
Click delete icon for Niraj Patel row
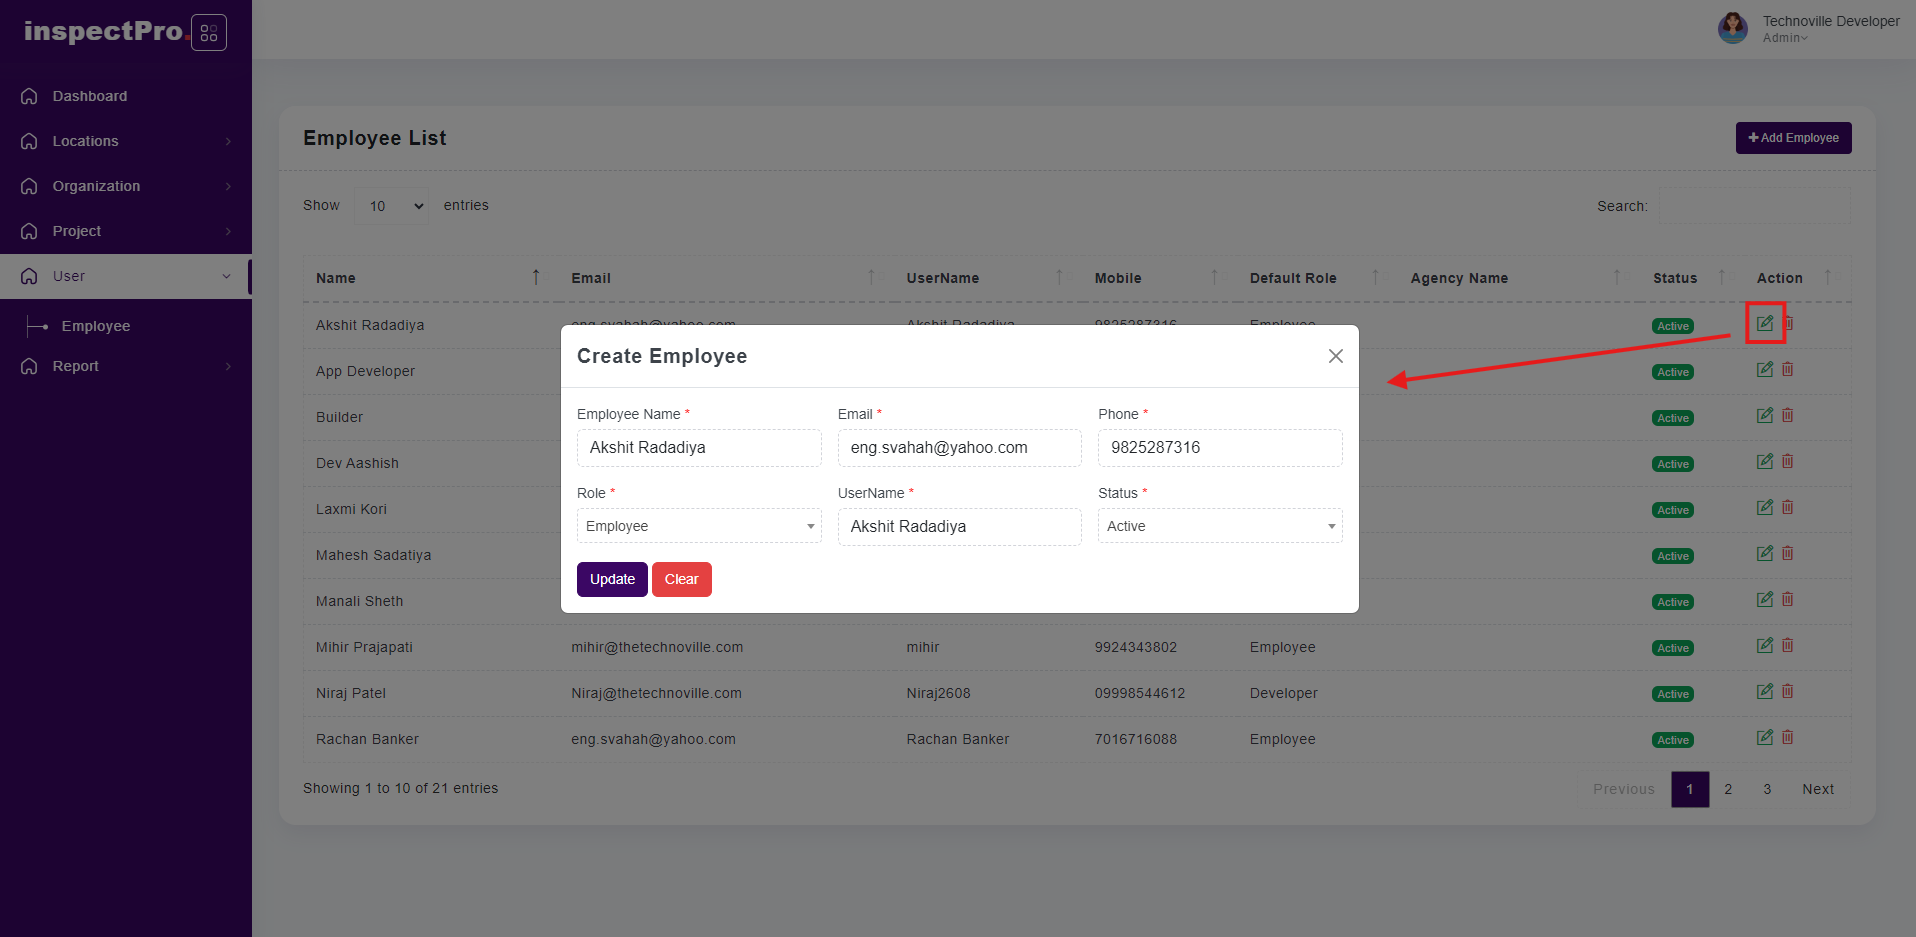1788,692
